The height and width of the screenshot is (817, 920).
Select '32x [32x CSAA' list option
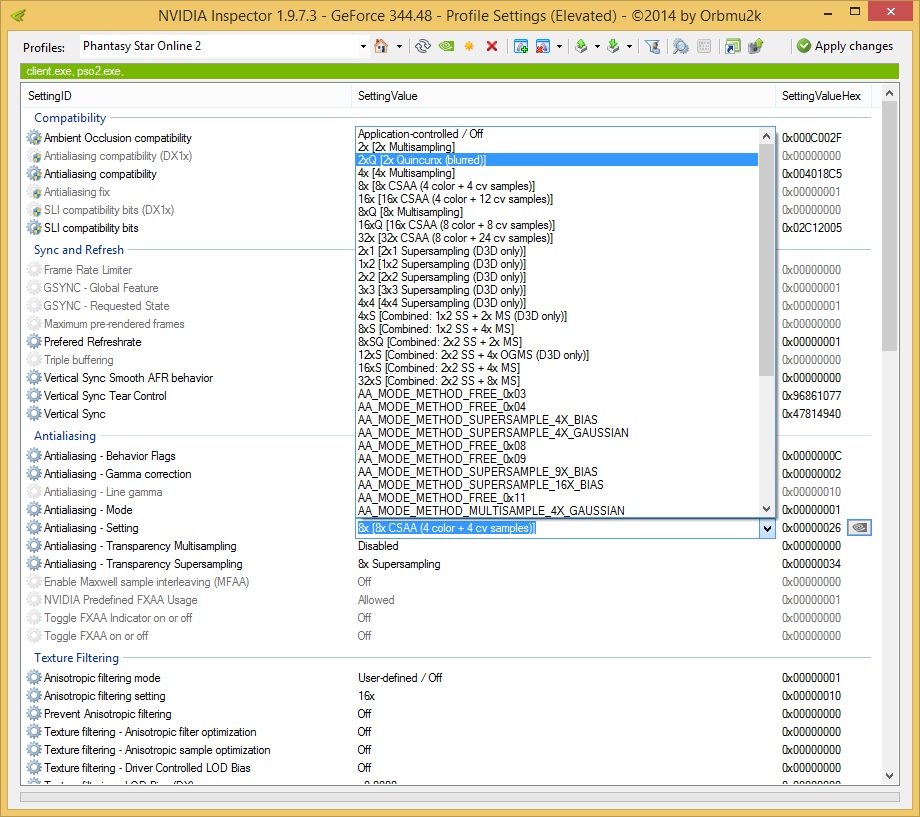coord(557,238)
